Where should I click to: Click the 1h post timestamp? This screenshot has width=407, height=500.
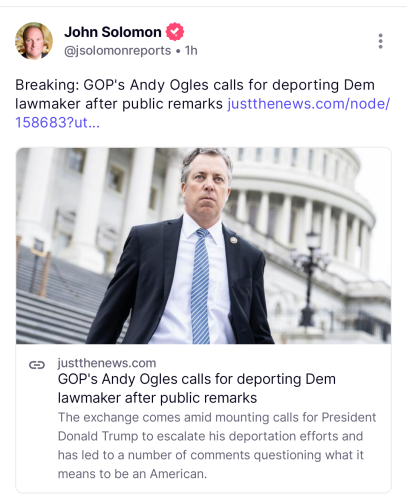[191, 51]
